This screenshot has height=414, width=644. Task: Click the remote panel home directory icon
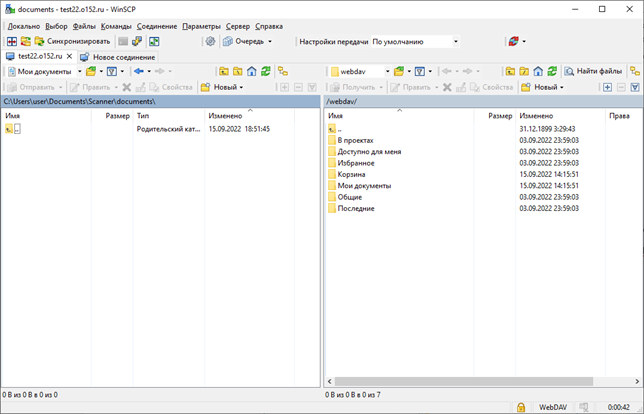click(x=538, y=72)
